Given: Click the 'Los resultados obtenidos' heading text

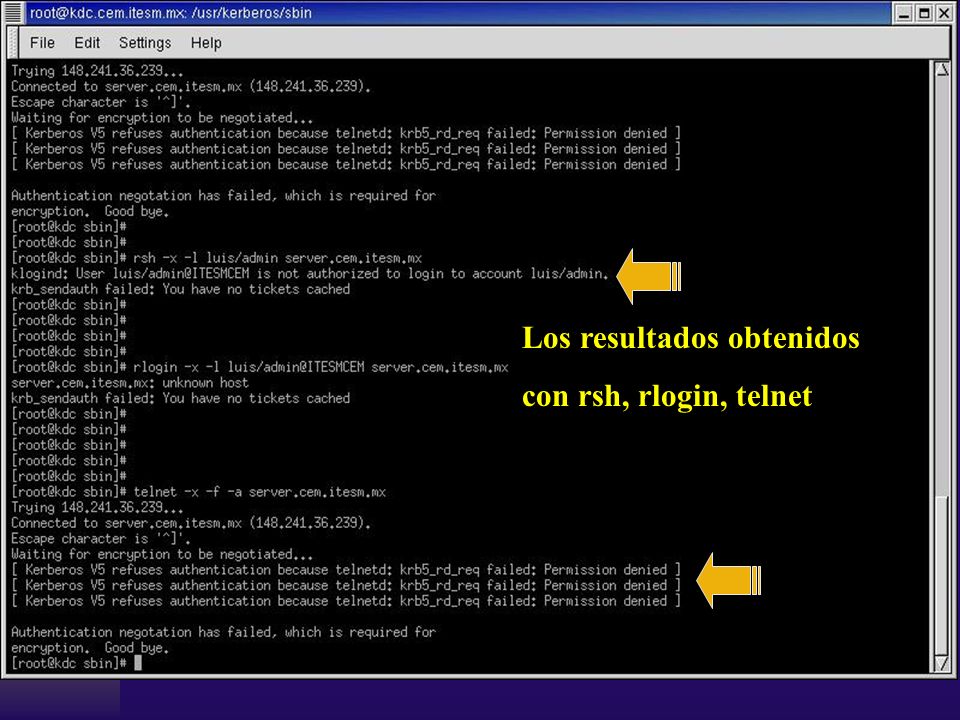Looking at the screenshot, I should 691,338.
